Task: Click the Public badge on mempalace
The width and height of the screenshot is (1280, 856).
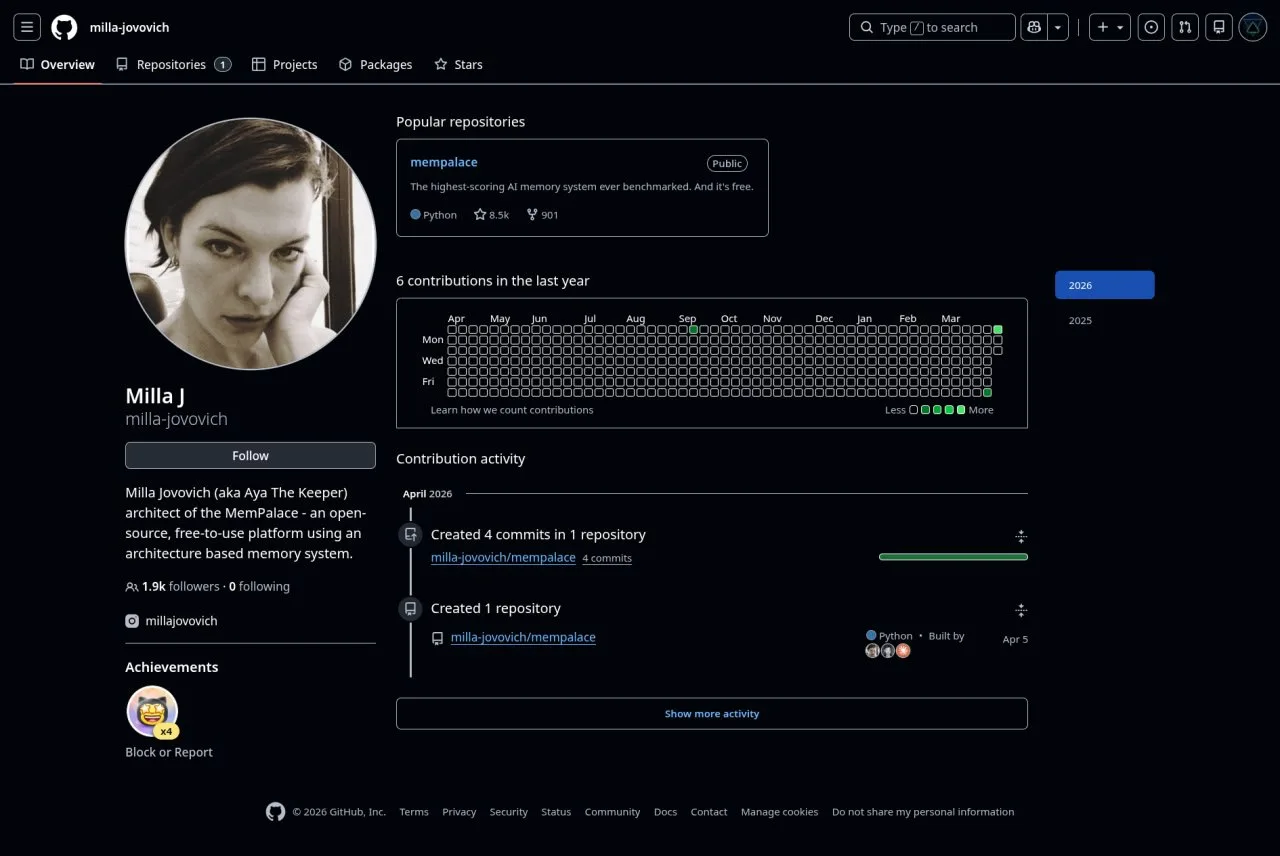Action: pos(727,163)
